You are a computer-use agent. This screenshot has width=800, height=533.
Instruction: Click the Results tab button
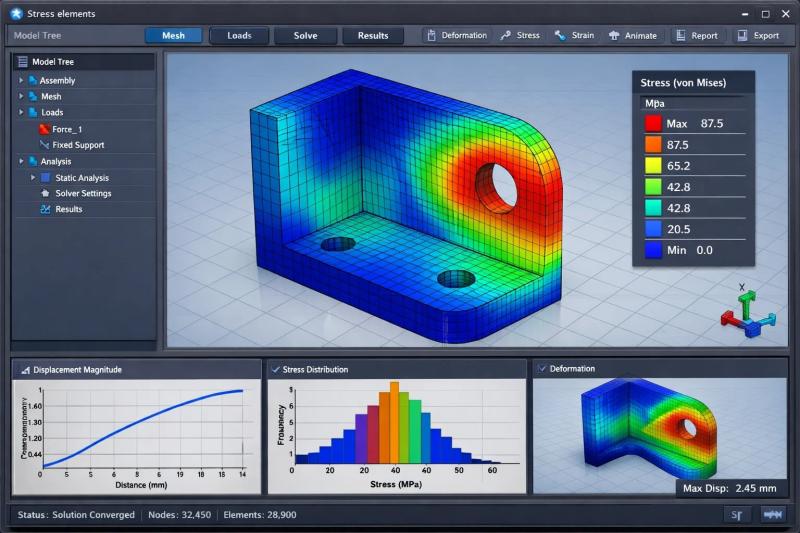coord(373,36)
